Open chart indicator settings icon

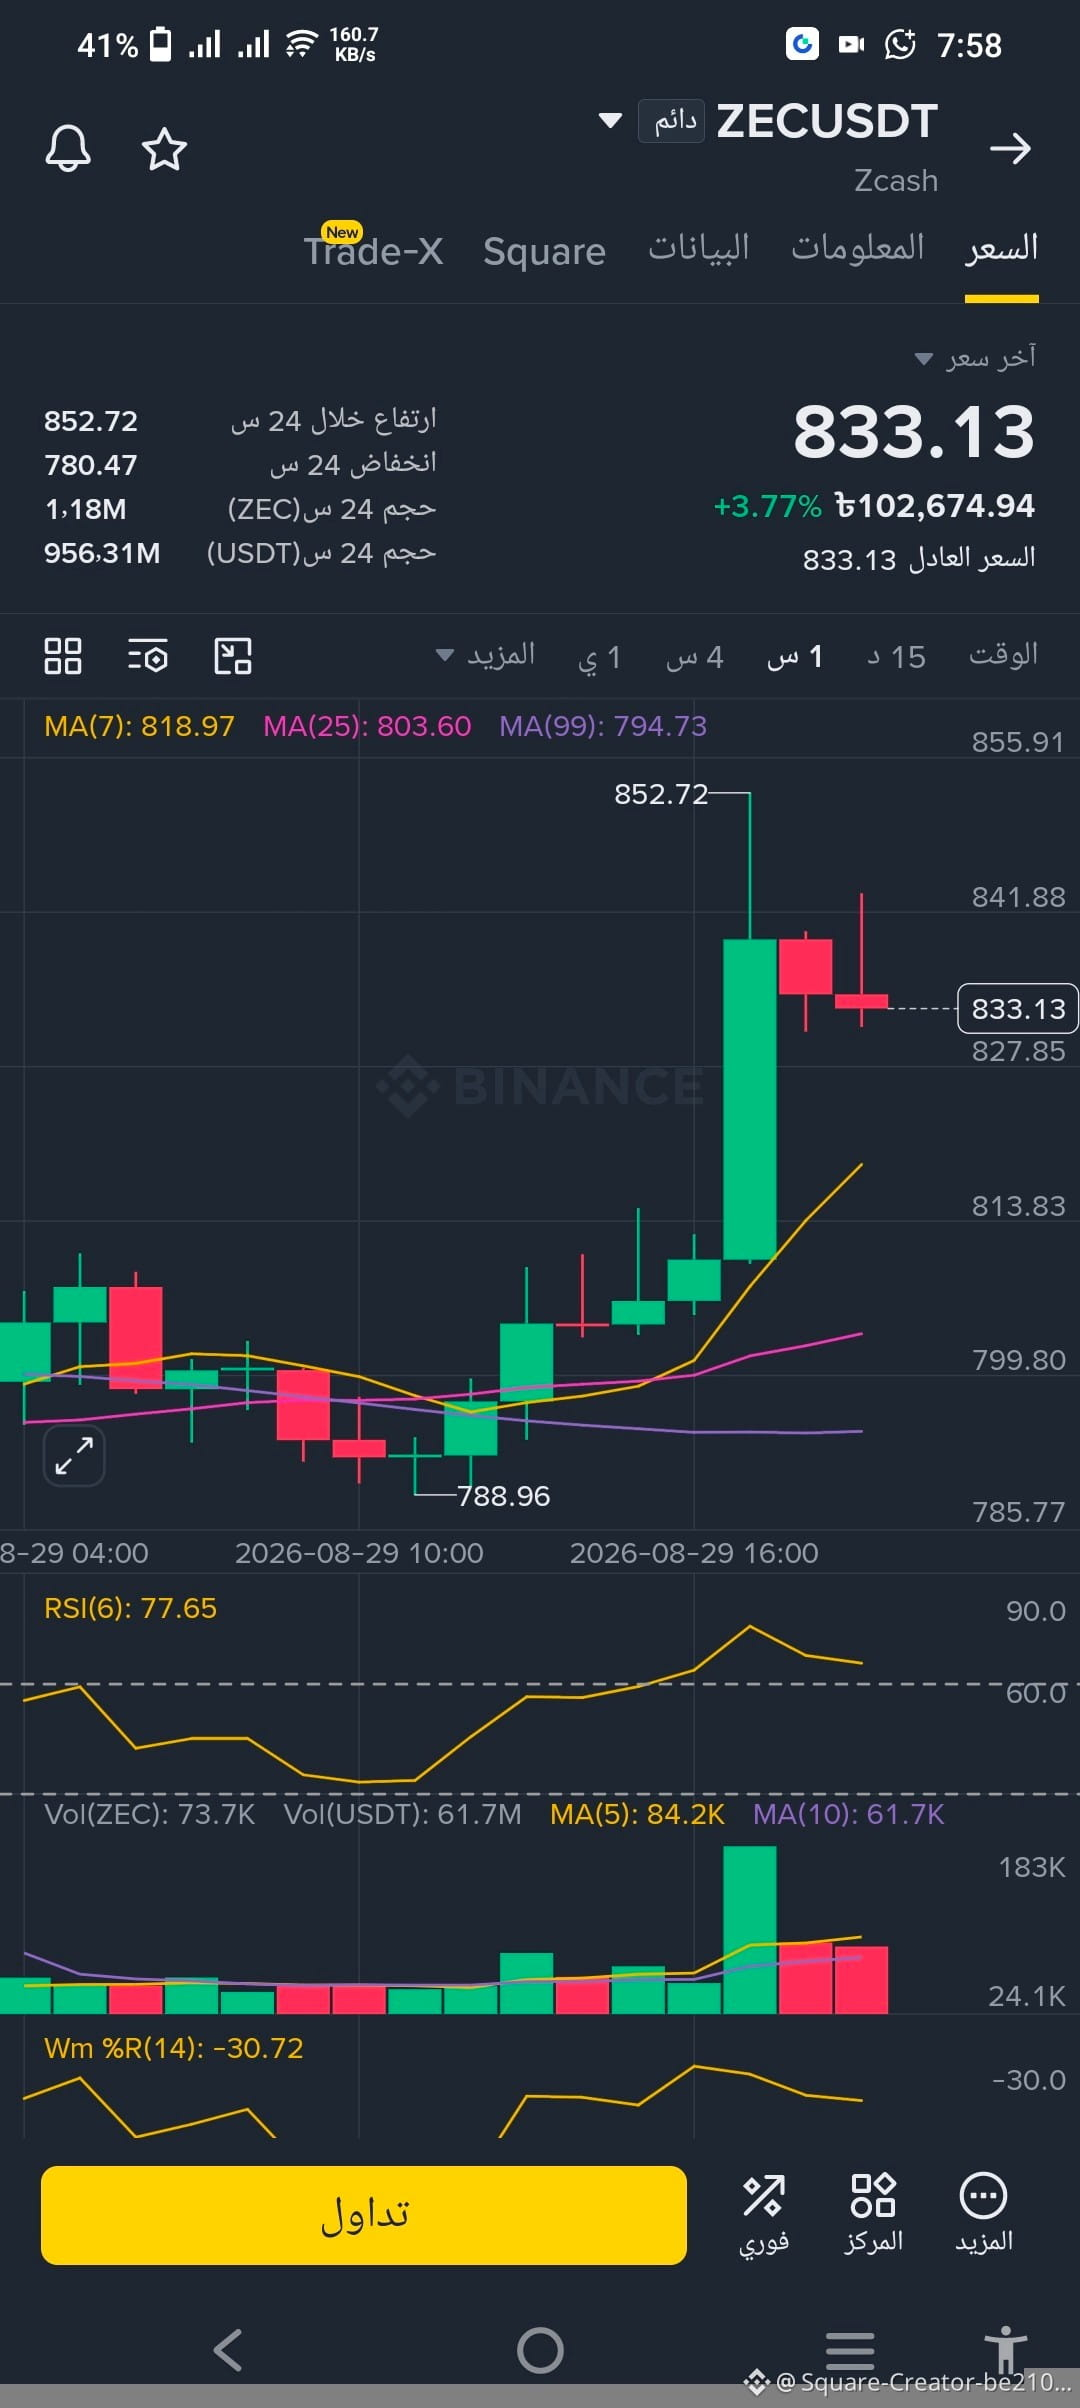click(148, 656)
